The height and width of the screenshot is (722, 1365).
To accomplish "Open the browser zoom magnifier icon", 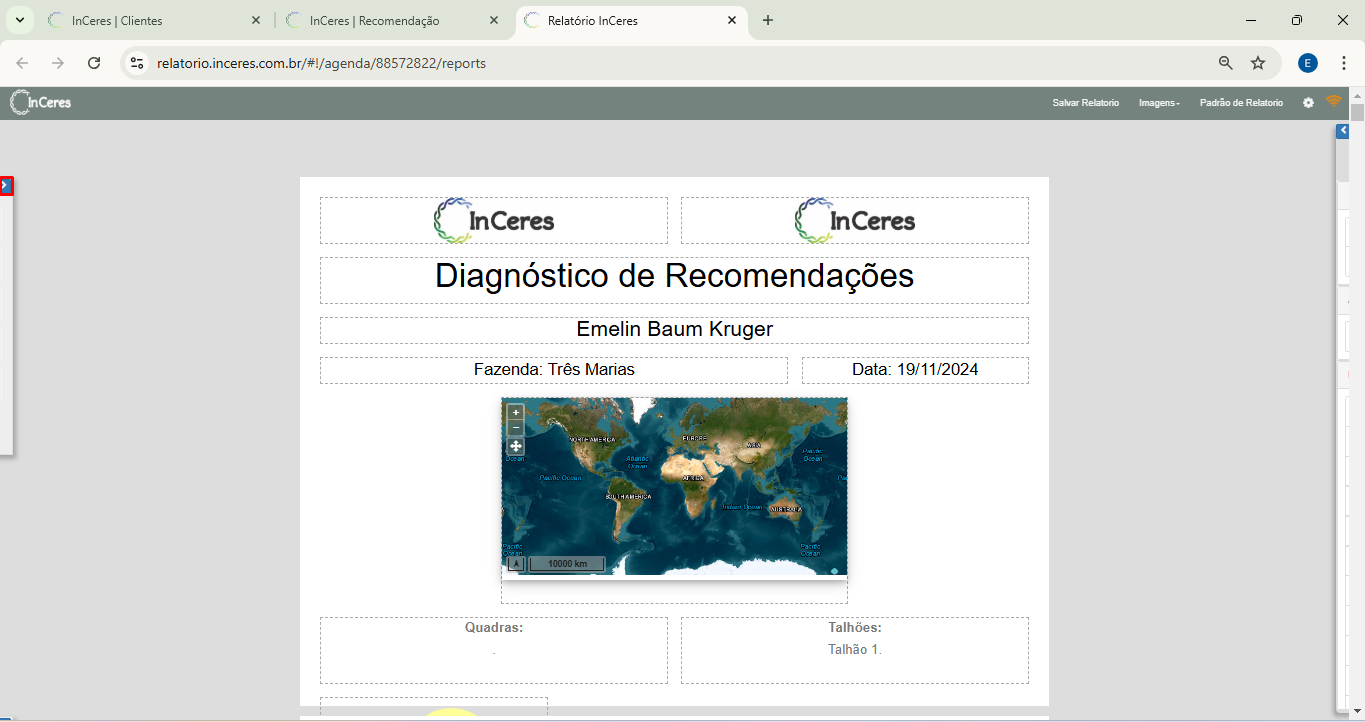I will [1226, 63].
